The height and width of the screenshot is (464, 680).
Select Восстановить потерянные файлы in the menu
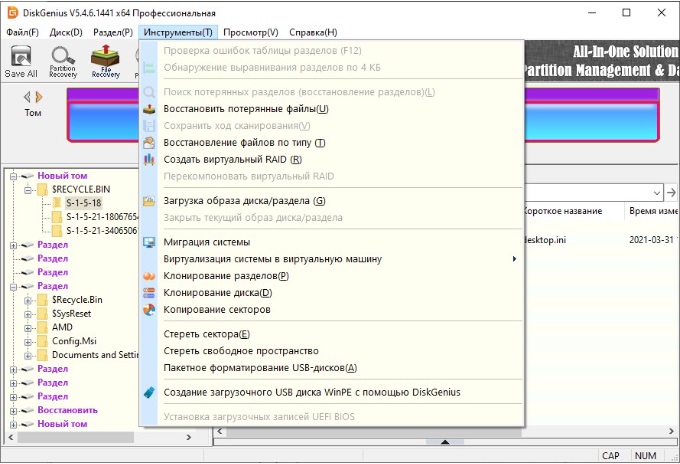pos(245,108)
